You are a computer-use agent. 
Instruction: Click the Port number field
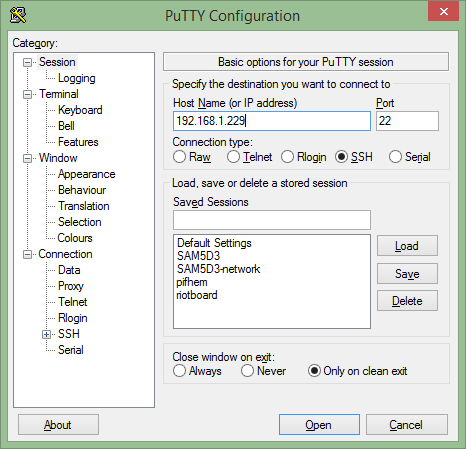(x=407, y=121)
